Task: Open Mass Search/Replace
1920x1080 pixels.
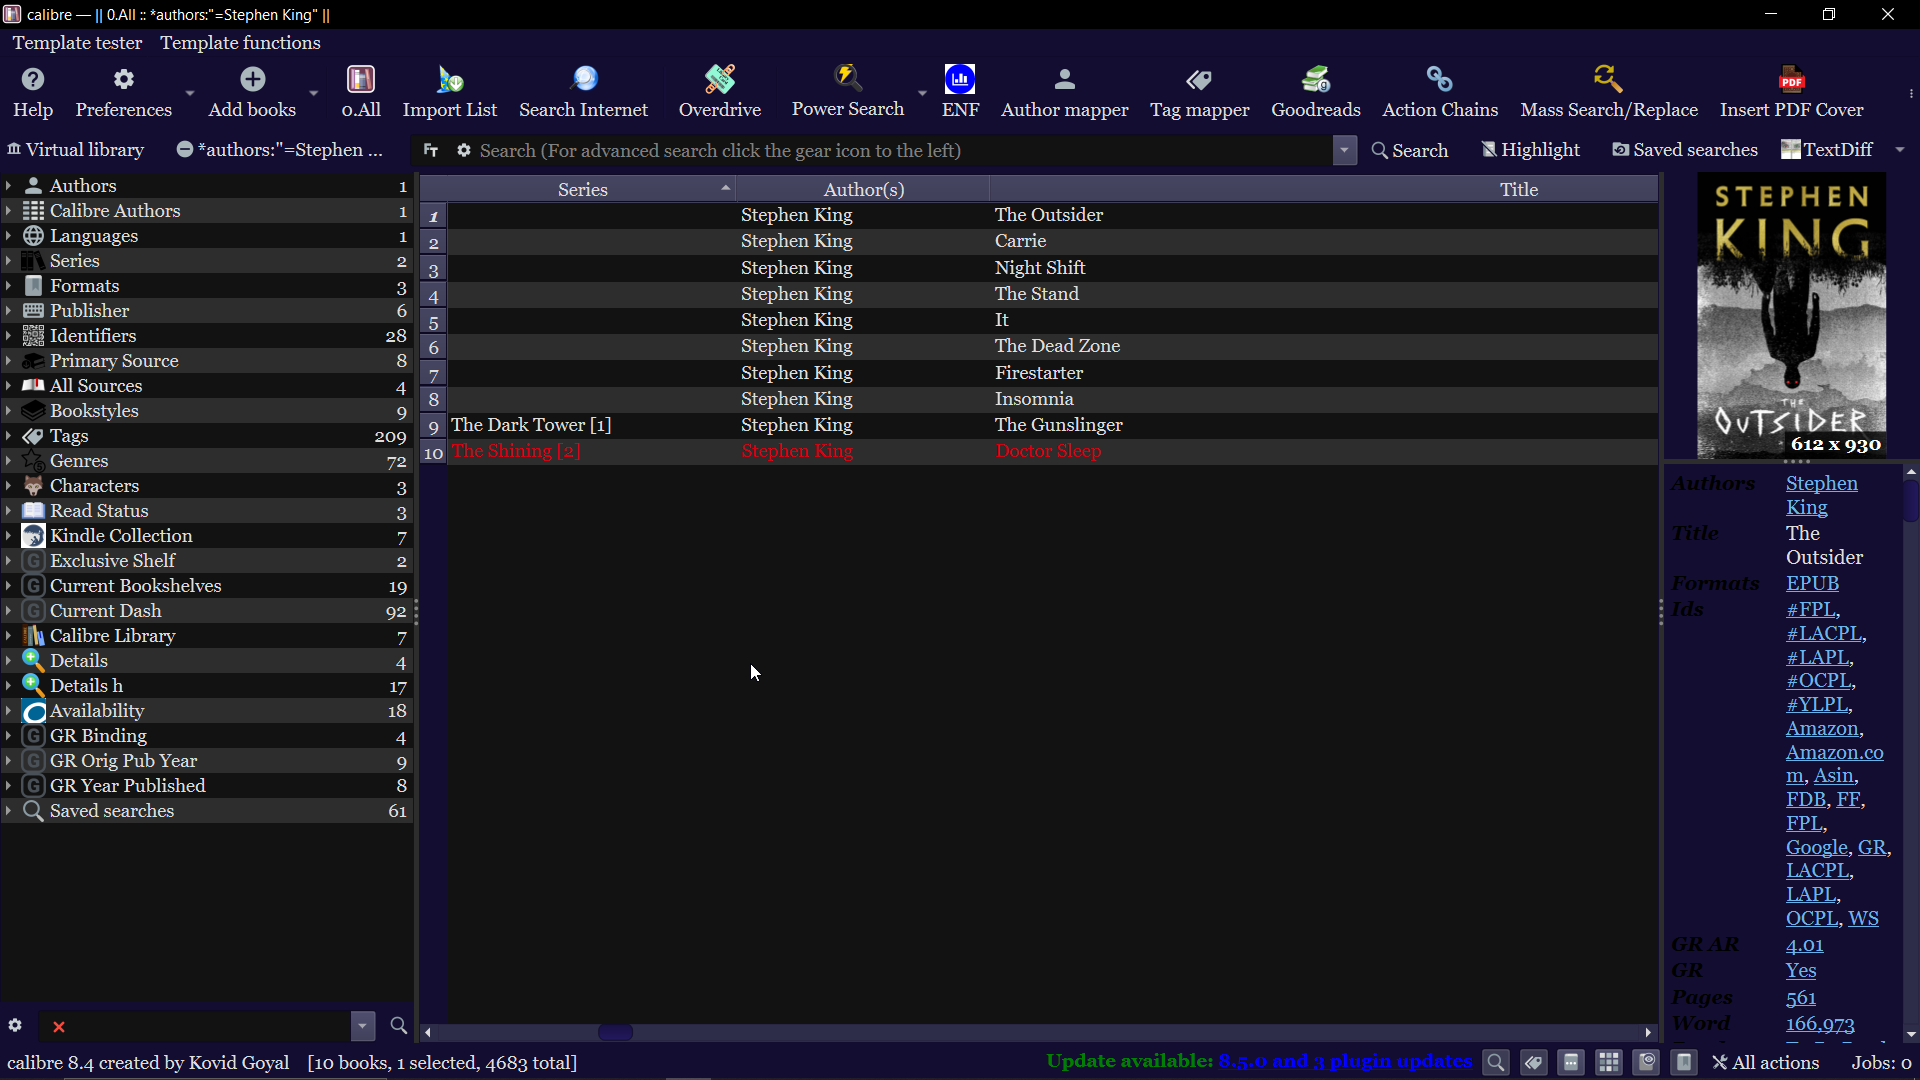Action: (x=1608, y=90)
